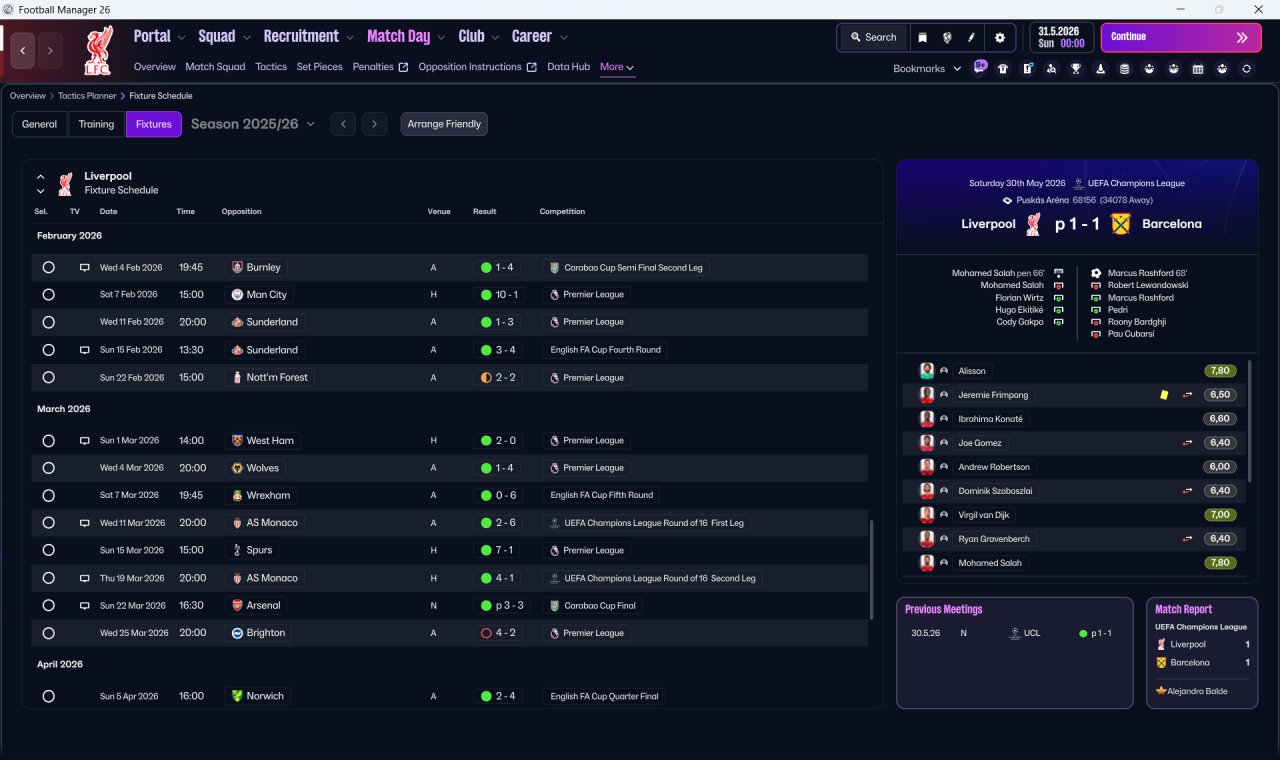The image size is (1280, 760).
Task: Select the radio button for Arsenal fixture
Action: click(x=48, y=606)
